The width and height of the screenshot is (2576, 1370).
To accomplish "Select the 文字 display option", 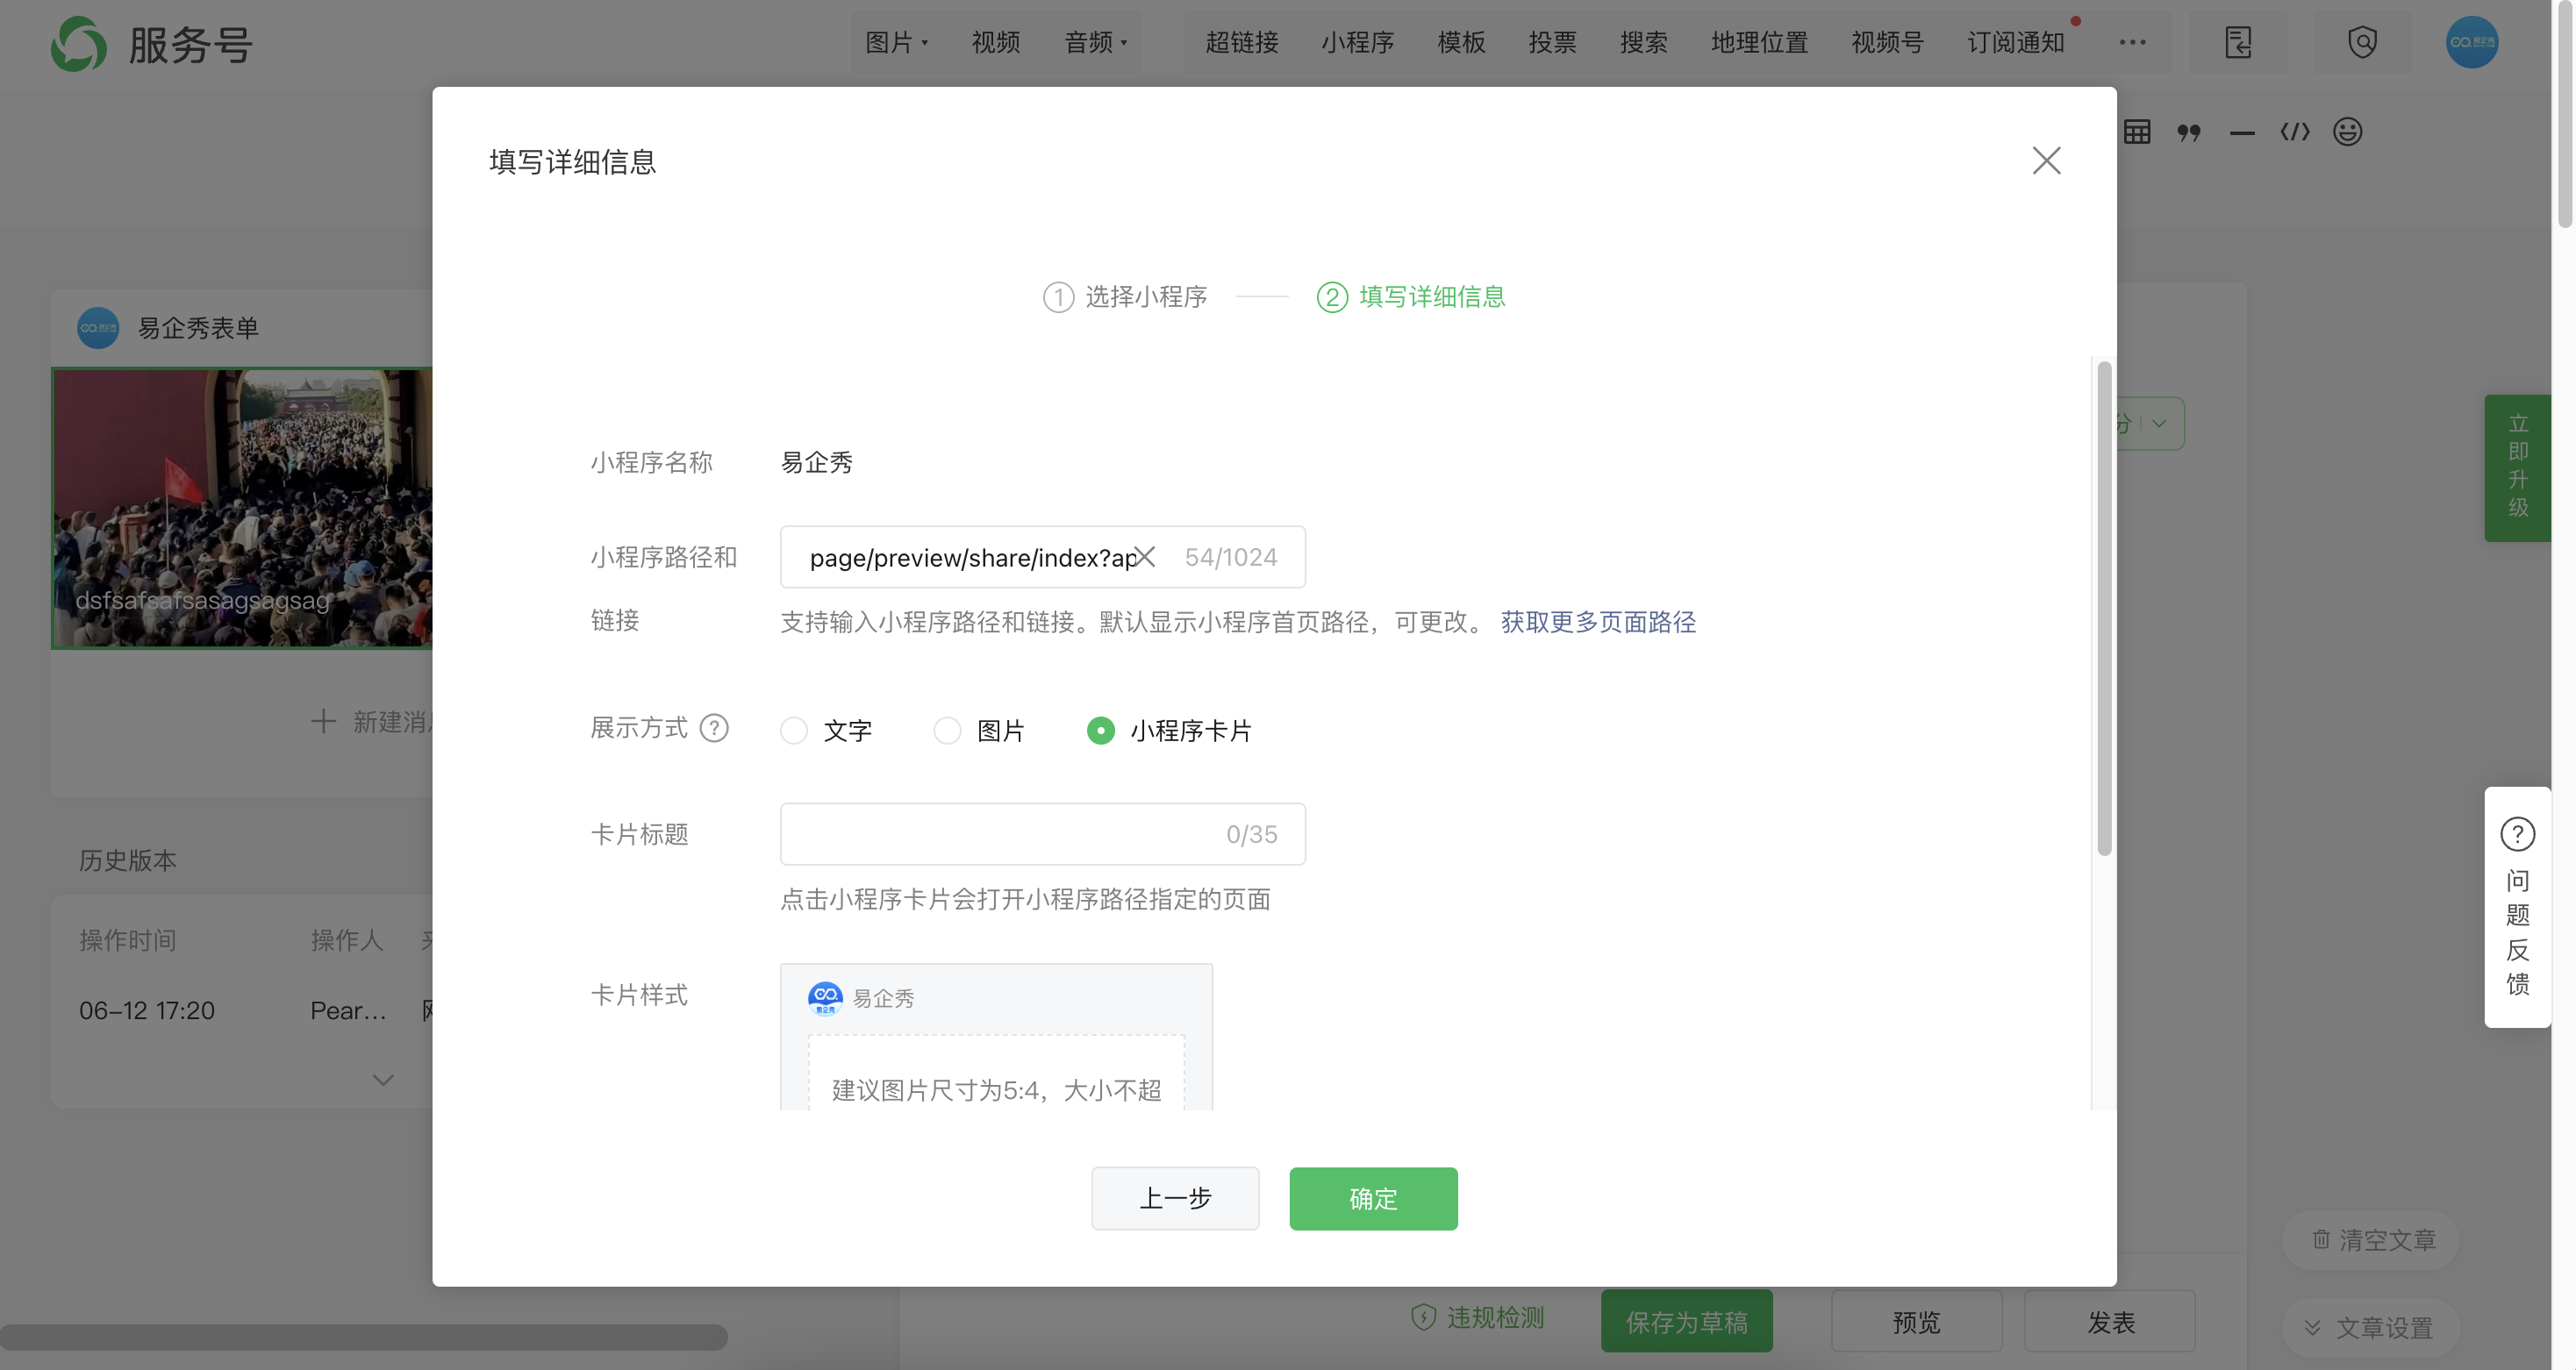I will 794,731.
